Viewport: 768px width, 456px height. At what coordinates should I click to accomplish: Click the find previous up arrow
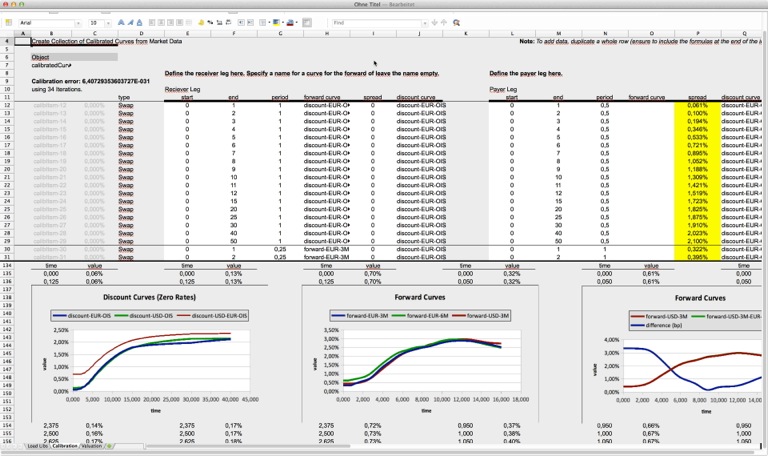click(444, 23)
